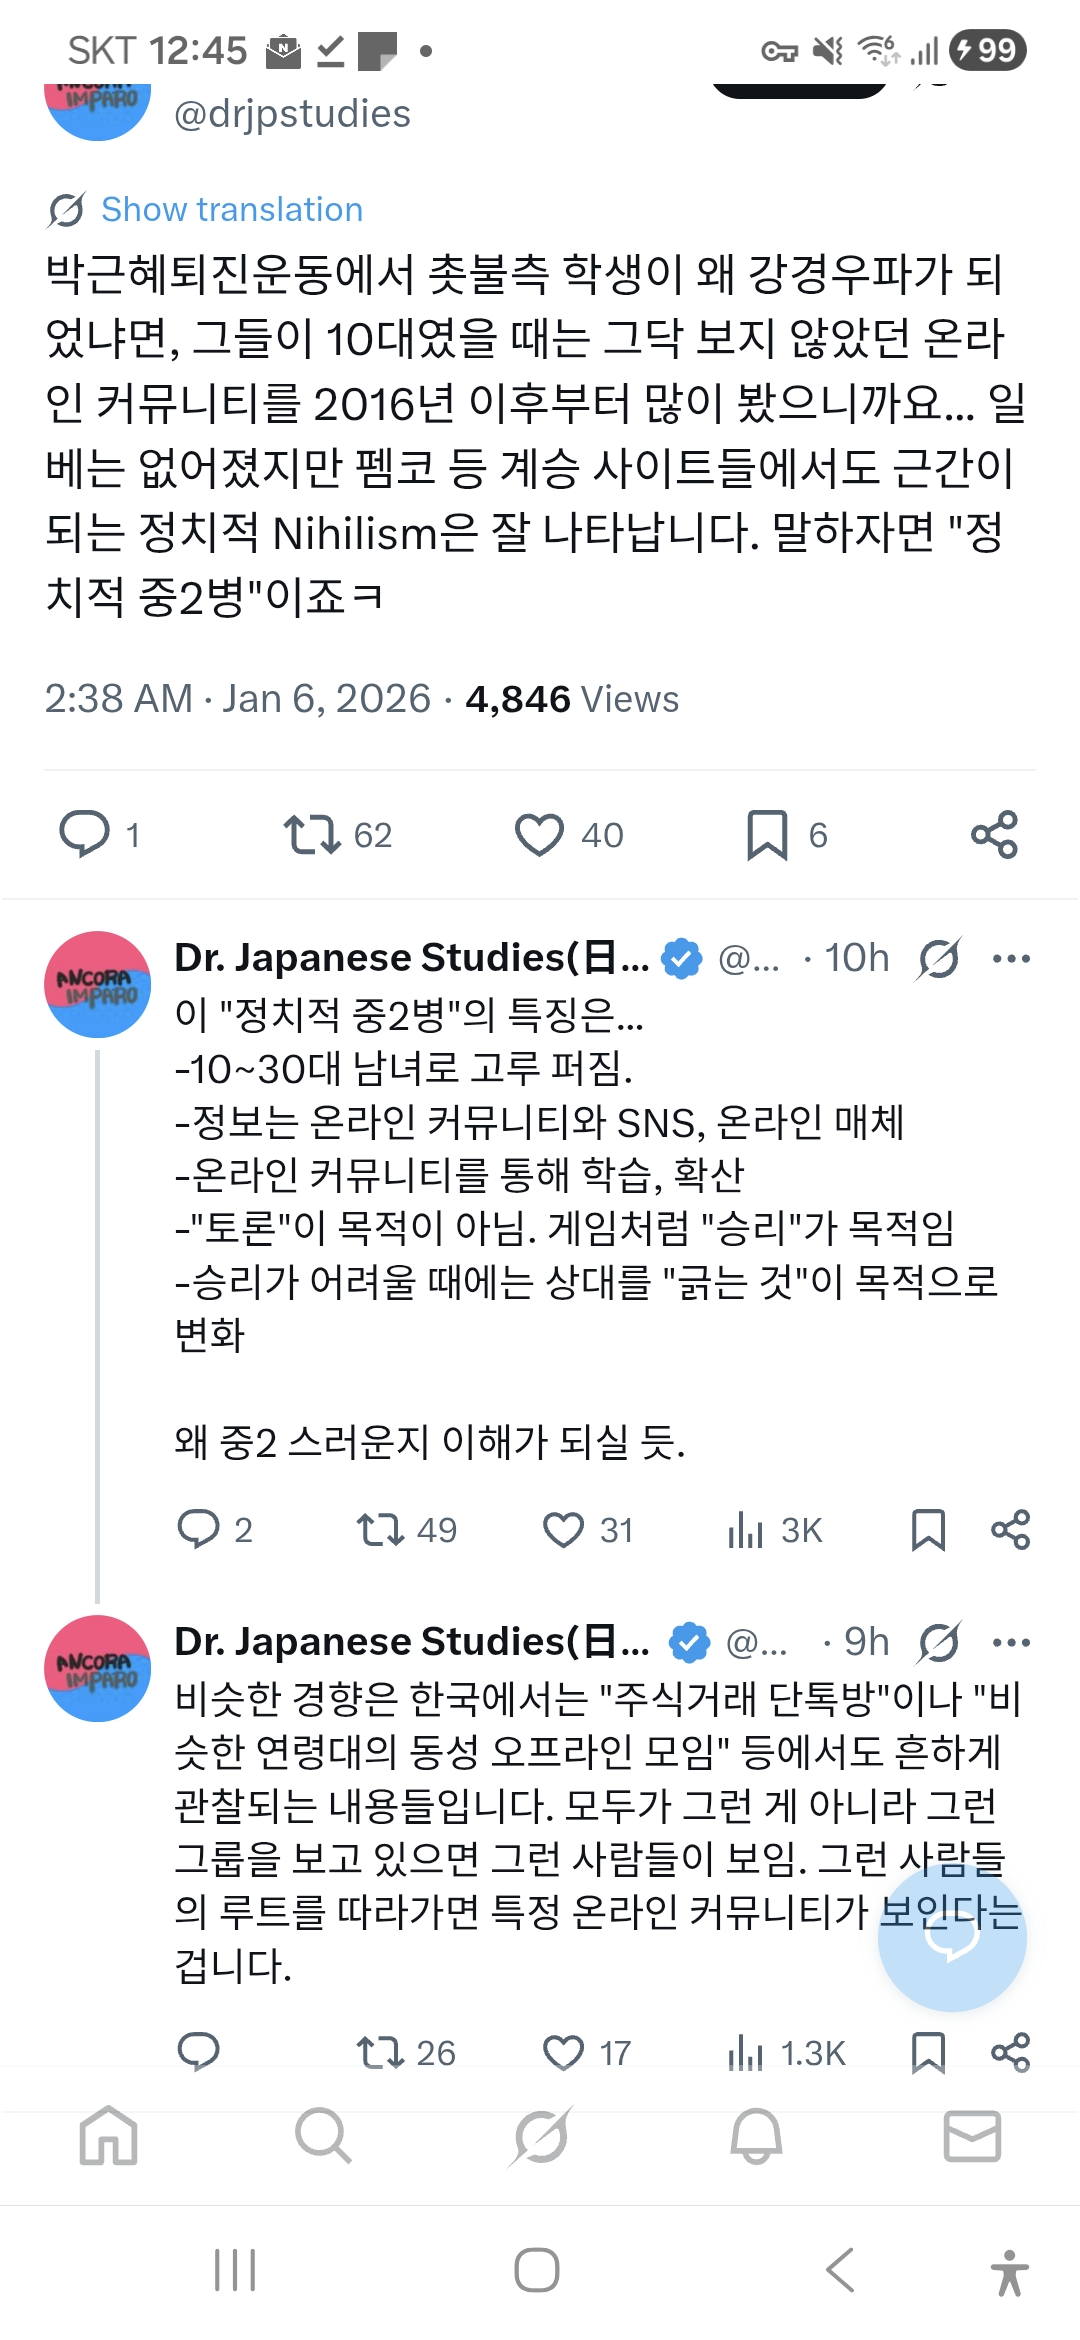Repost the main post with 62 reposts
1080x2340 pixels.
coord(312,834)
